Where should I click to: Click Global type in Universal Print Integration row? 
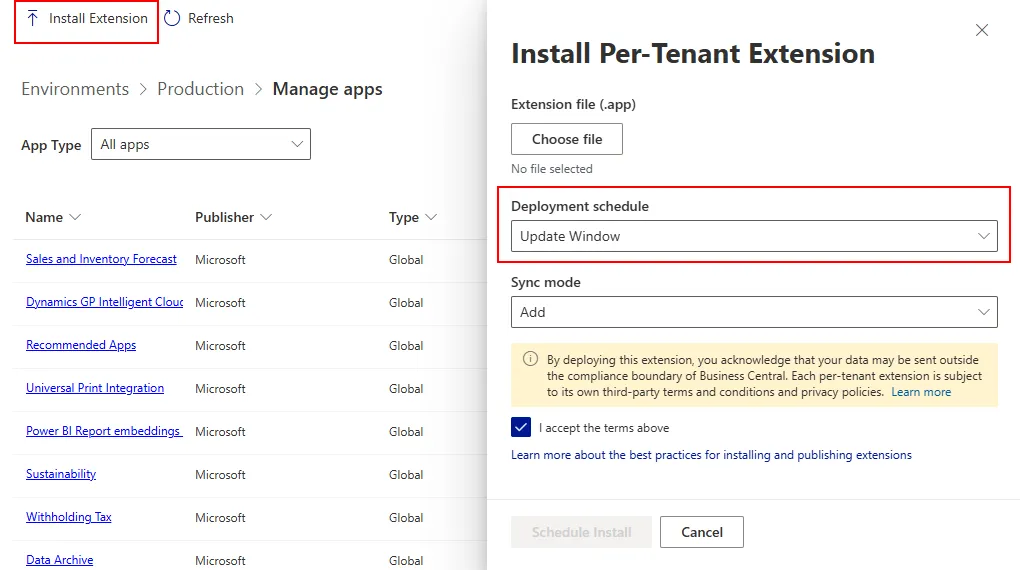tap(406, 388)
